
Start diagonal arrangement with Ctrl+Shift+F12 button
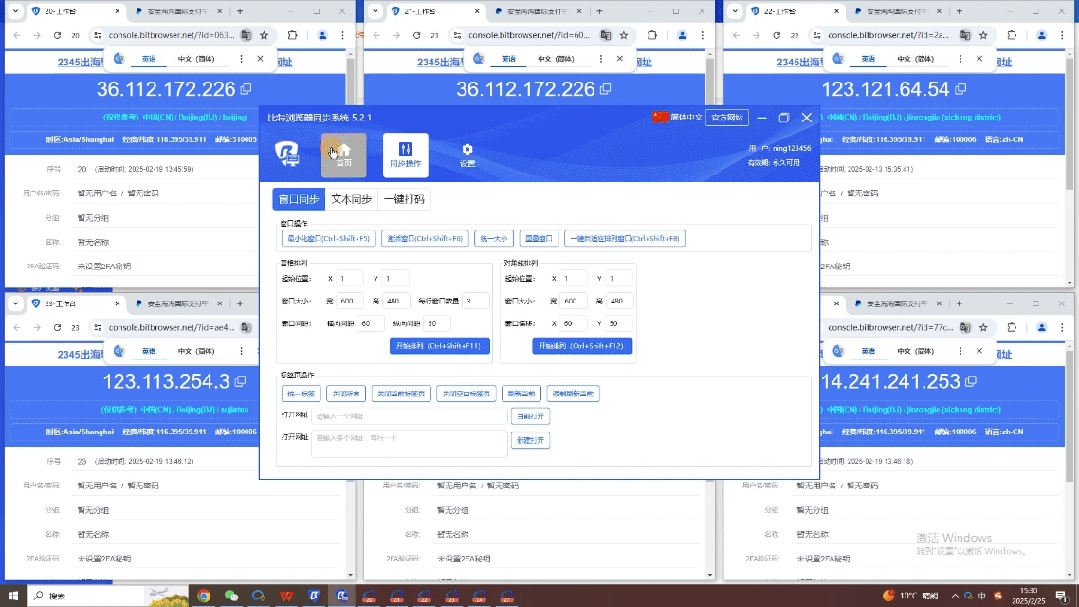pos(582,345)
